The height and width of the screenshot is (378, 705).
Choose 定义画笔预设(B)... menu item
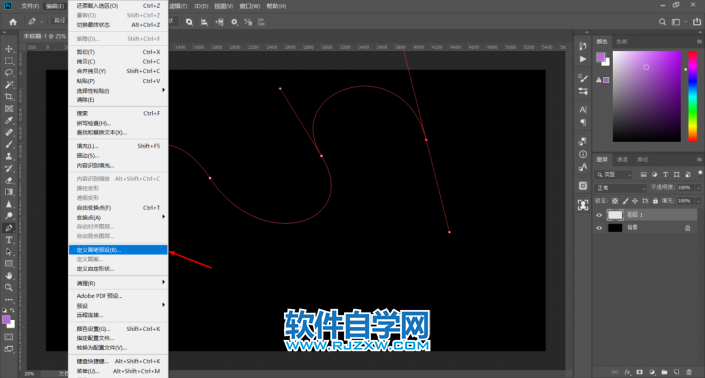pos(118,250)
